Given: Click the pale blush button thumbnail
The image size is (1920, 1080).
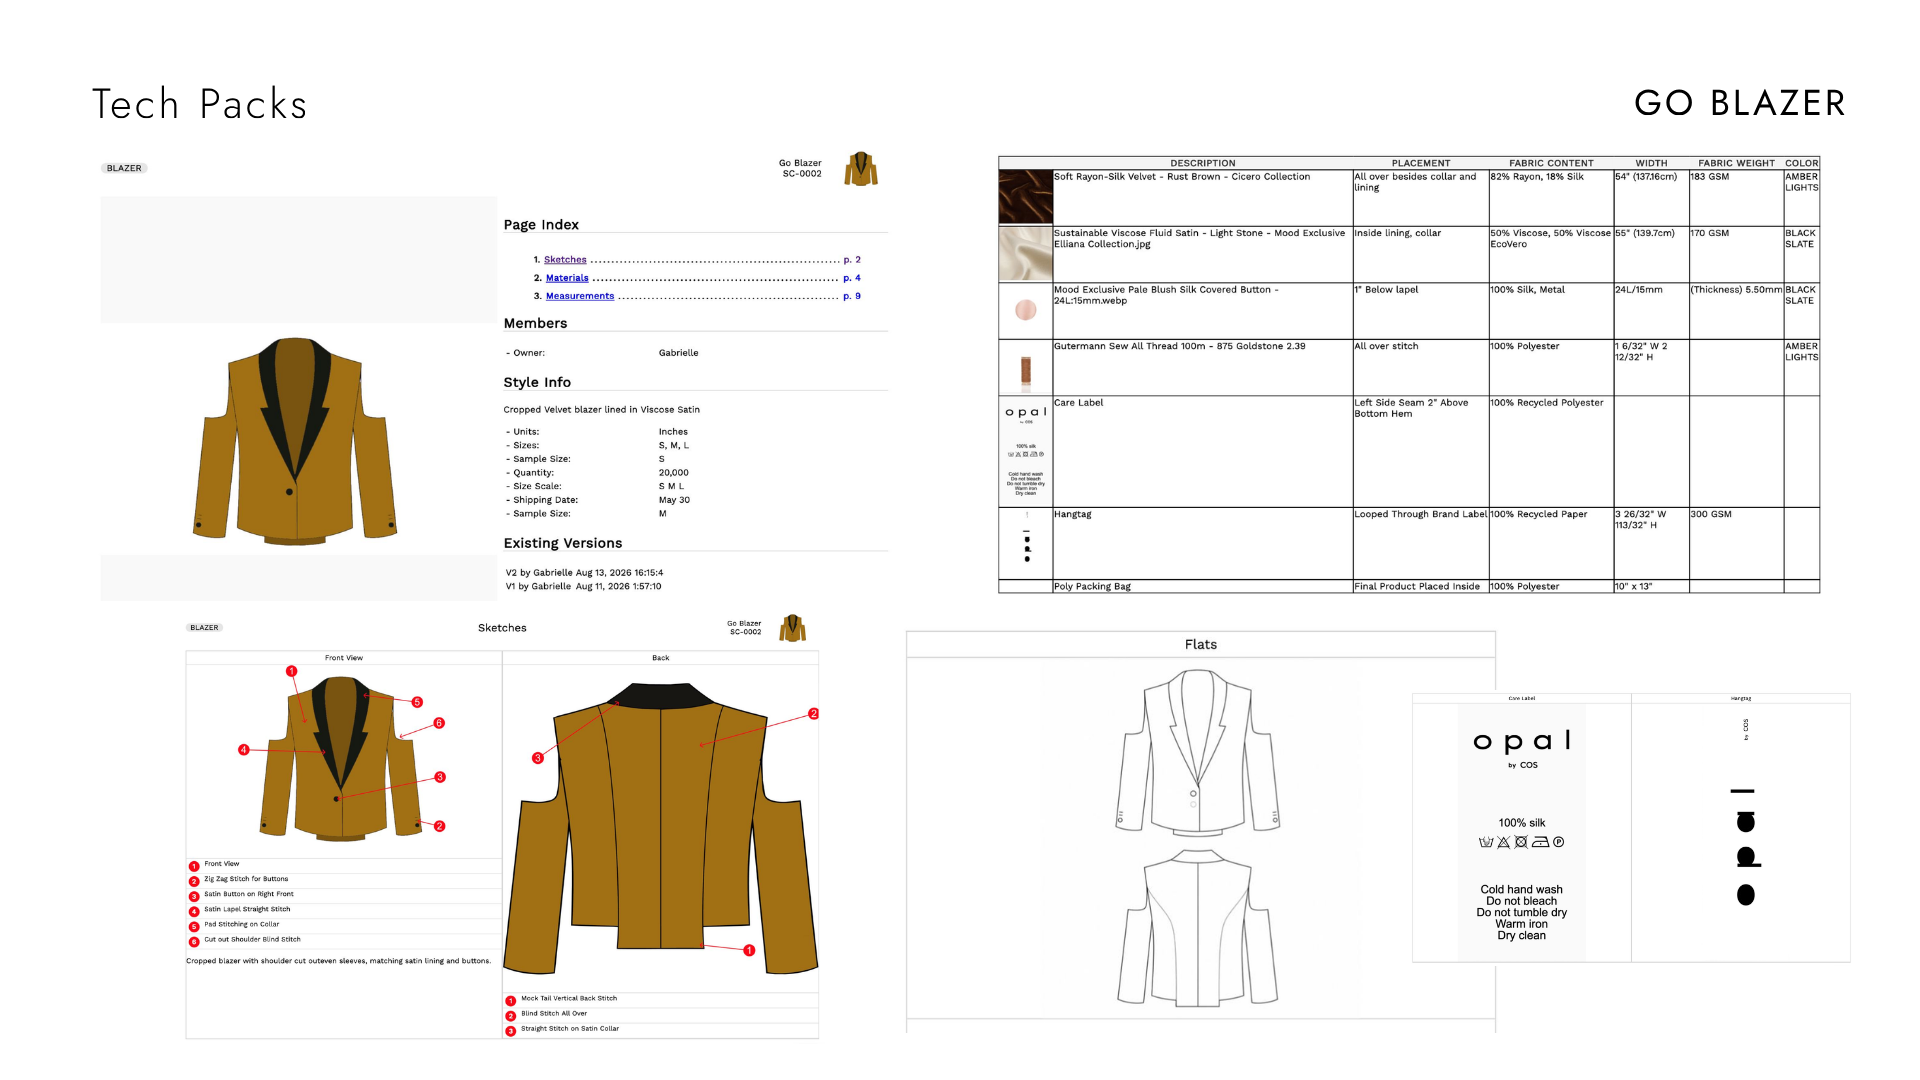Looking at the screenshot, I should pos(1026,311).
